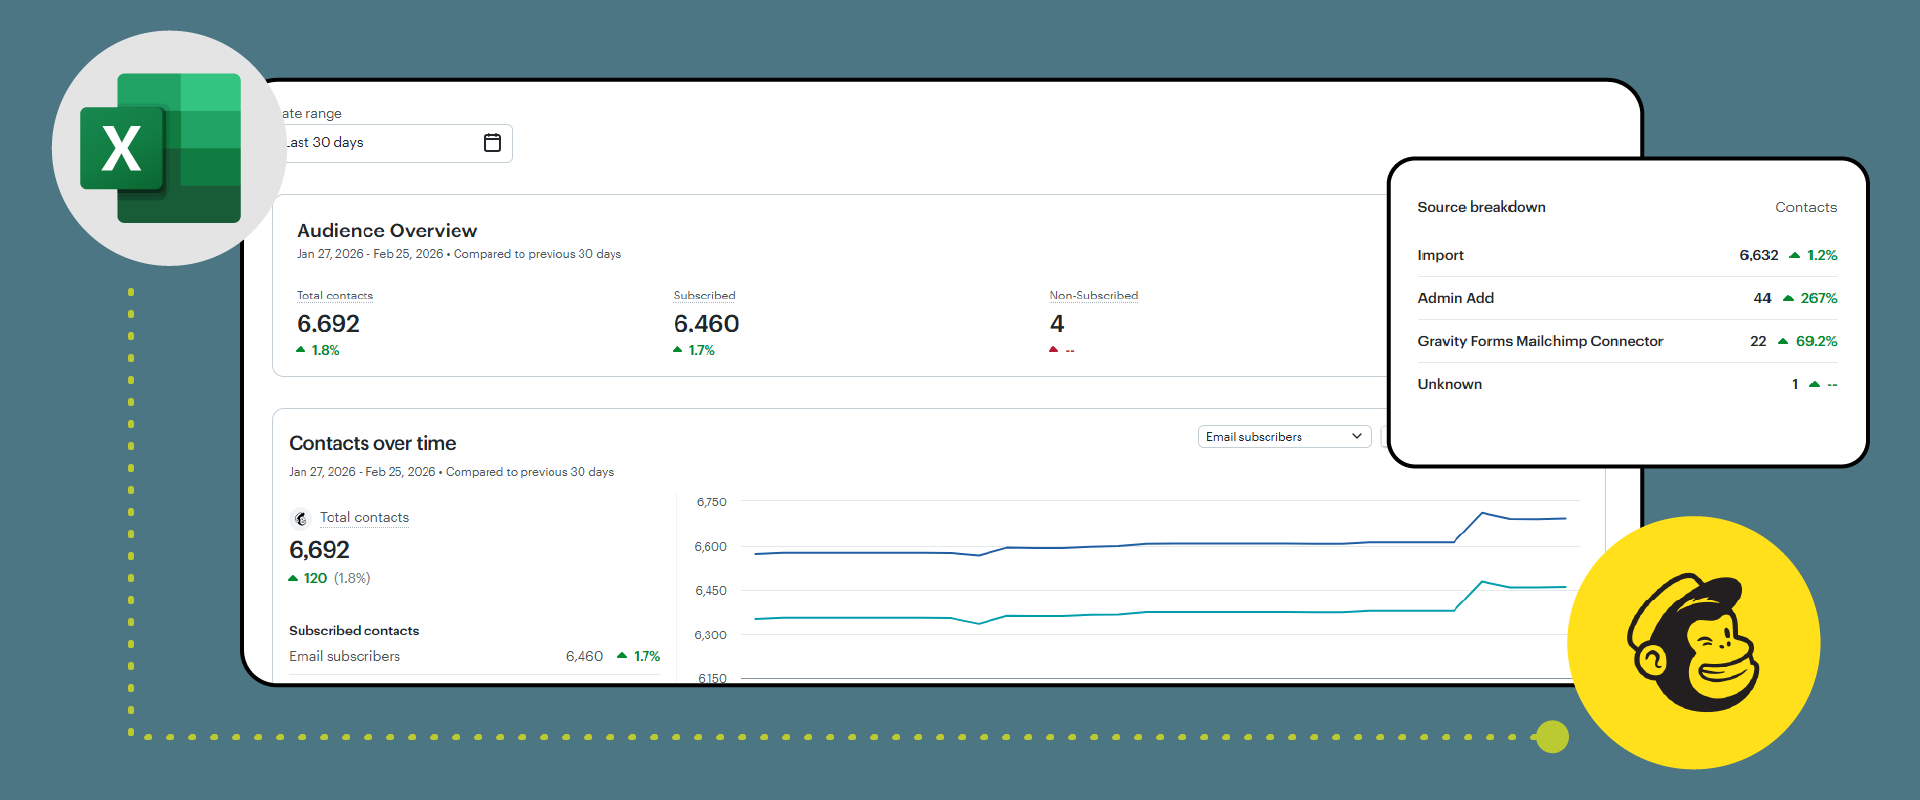Click the 120 (1.8%) change figure
This screenshot has width=1920, height=800.
click(329, 578)
